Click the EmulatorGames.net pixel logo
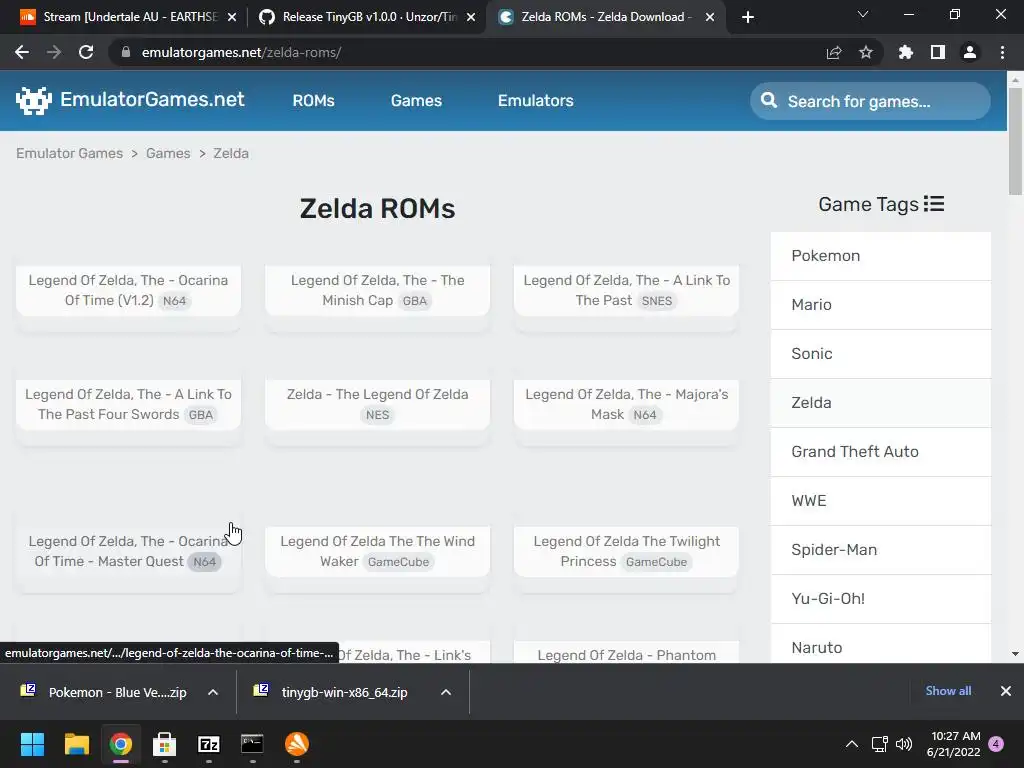The image size is (1024, 768). click(x=33, y=101)
